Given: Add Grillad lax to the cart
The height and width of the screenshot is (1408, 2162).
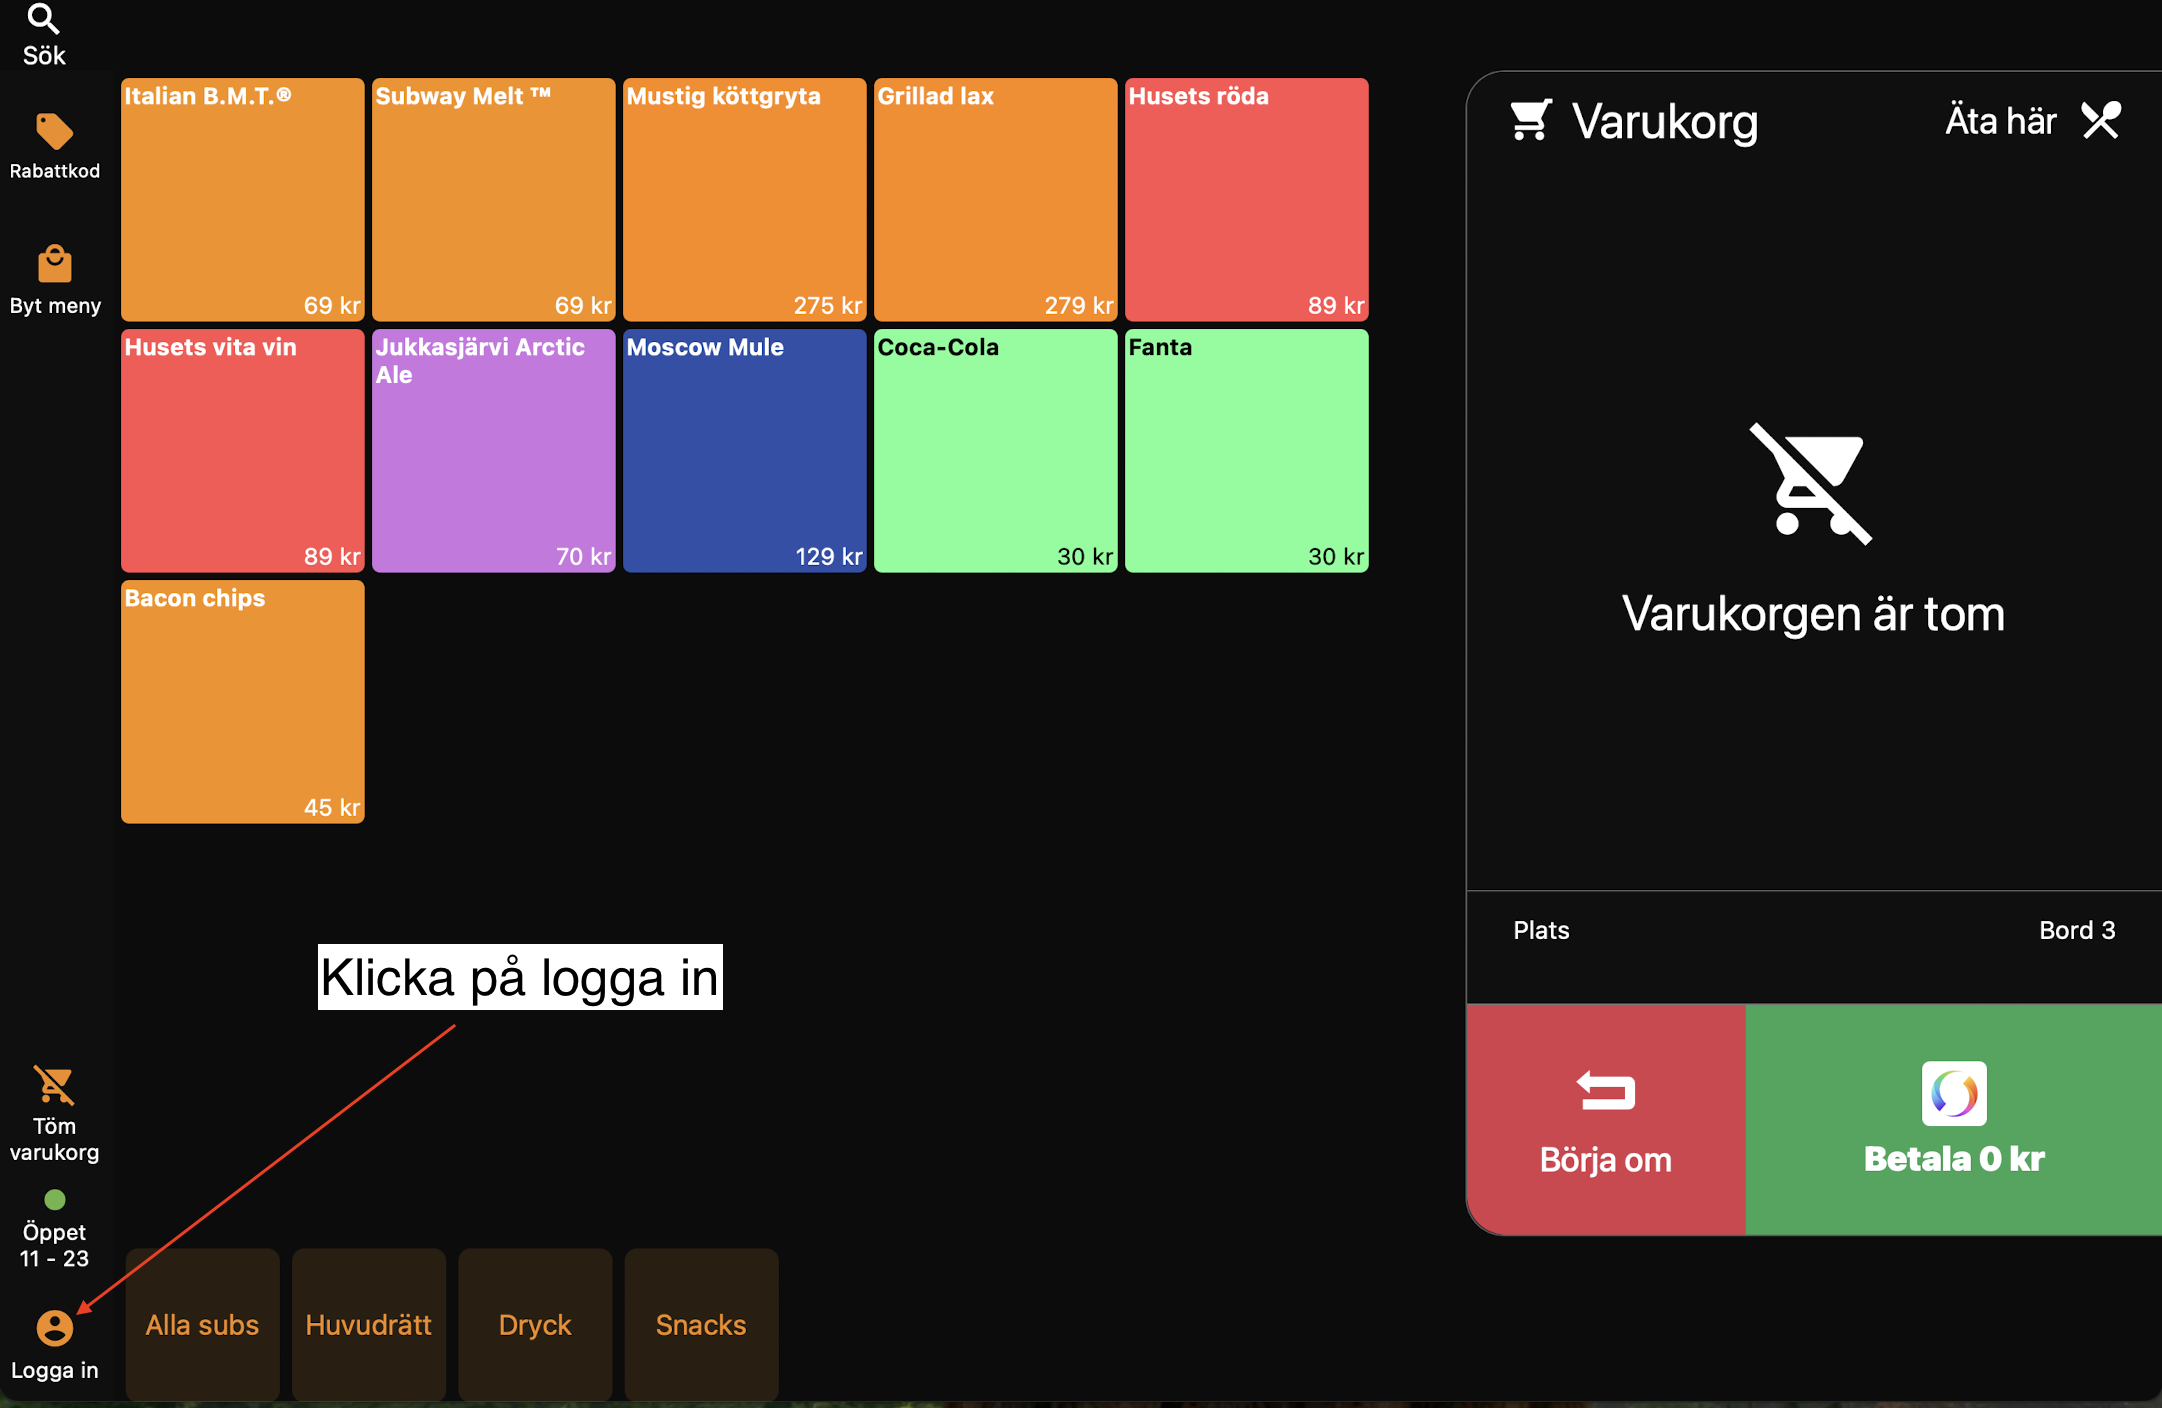Looking at the screenshot, I should pyautogui.click(x=996, y=200).
